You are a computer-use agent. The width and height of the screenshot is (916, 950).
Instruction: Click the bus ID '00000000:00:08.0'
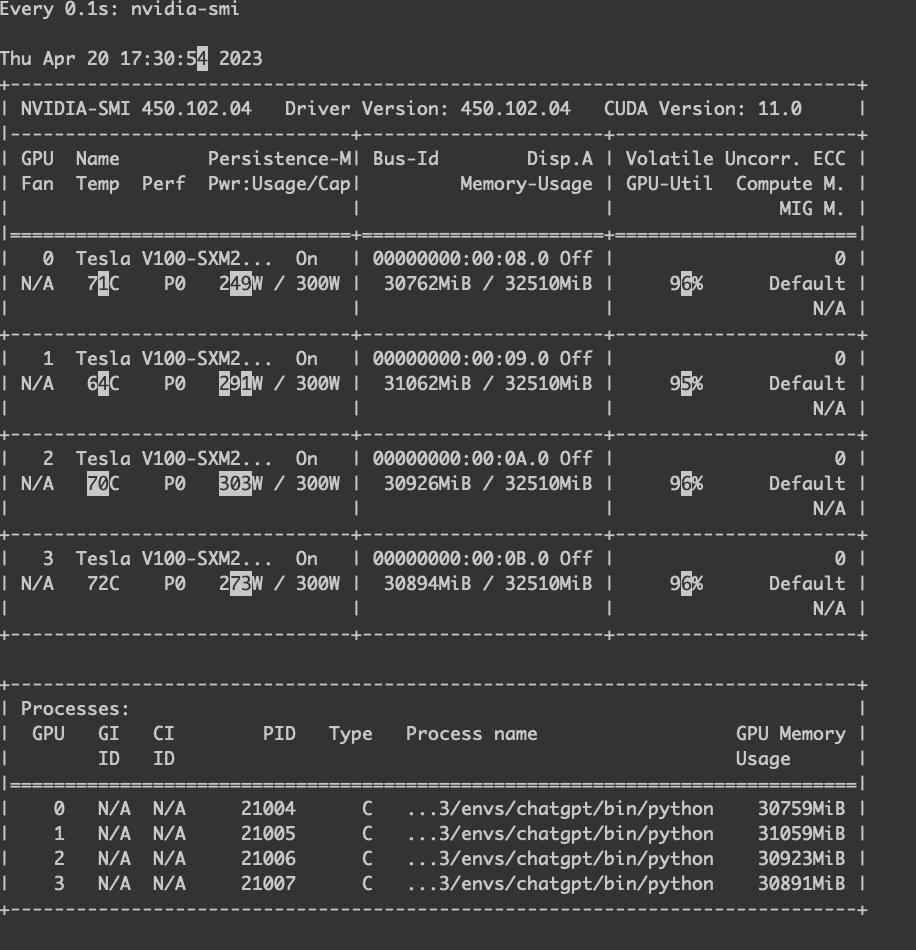click(461, 259)
